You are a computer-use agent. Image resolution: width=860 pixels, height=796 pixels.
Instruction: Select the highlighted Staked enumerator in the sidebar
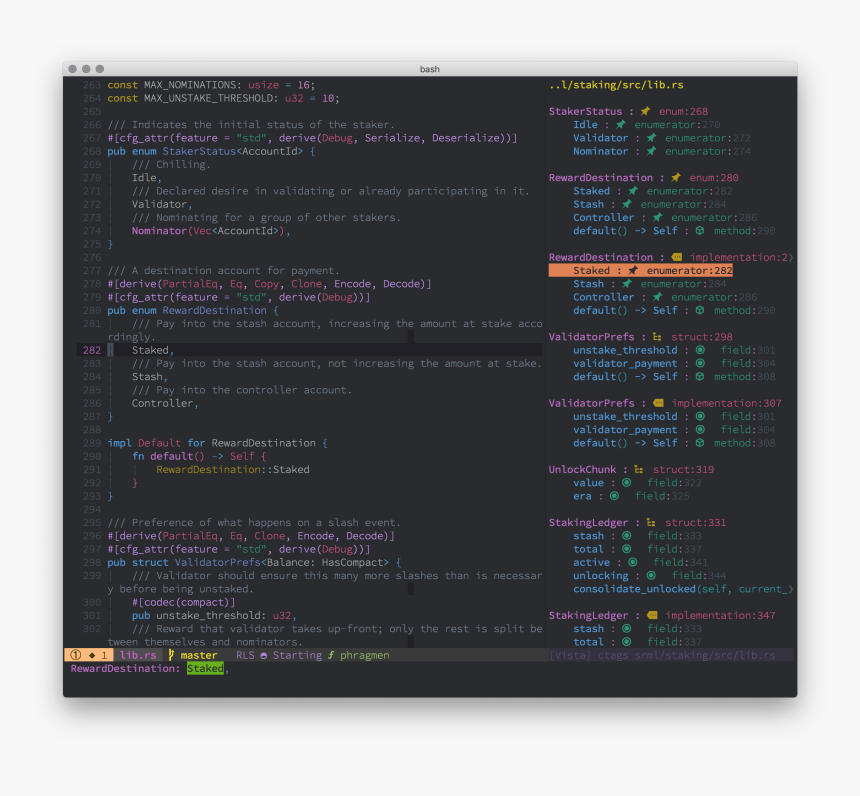tap(592, 269)
